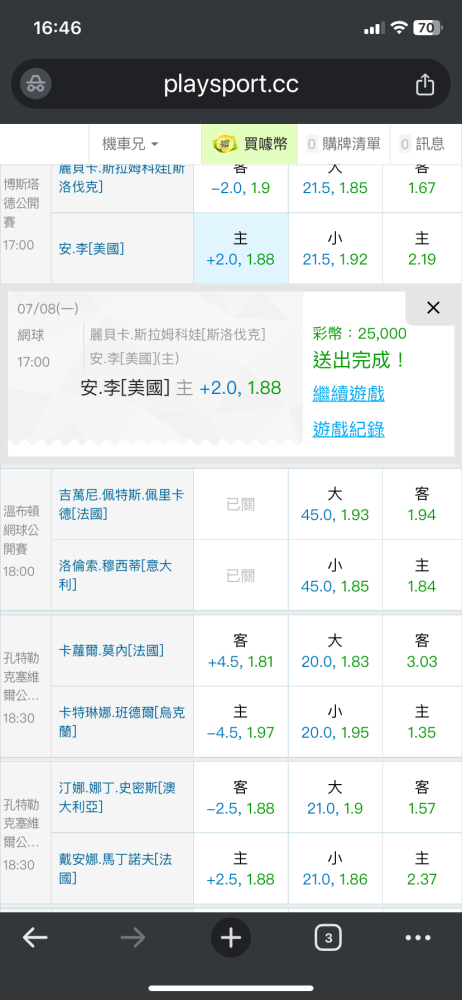The width and height of the screenshot is (462, 1000).
Task: Tap the battery indicator in status bar
Action: click(x=428, y=27)
